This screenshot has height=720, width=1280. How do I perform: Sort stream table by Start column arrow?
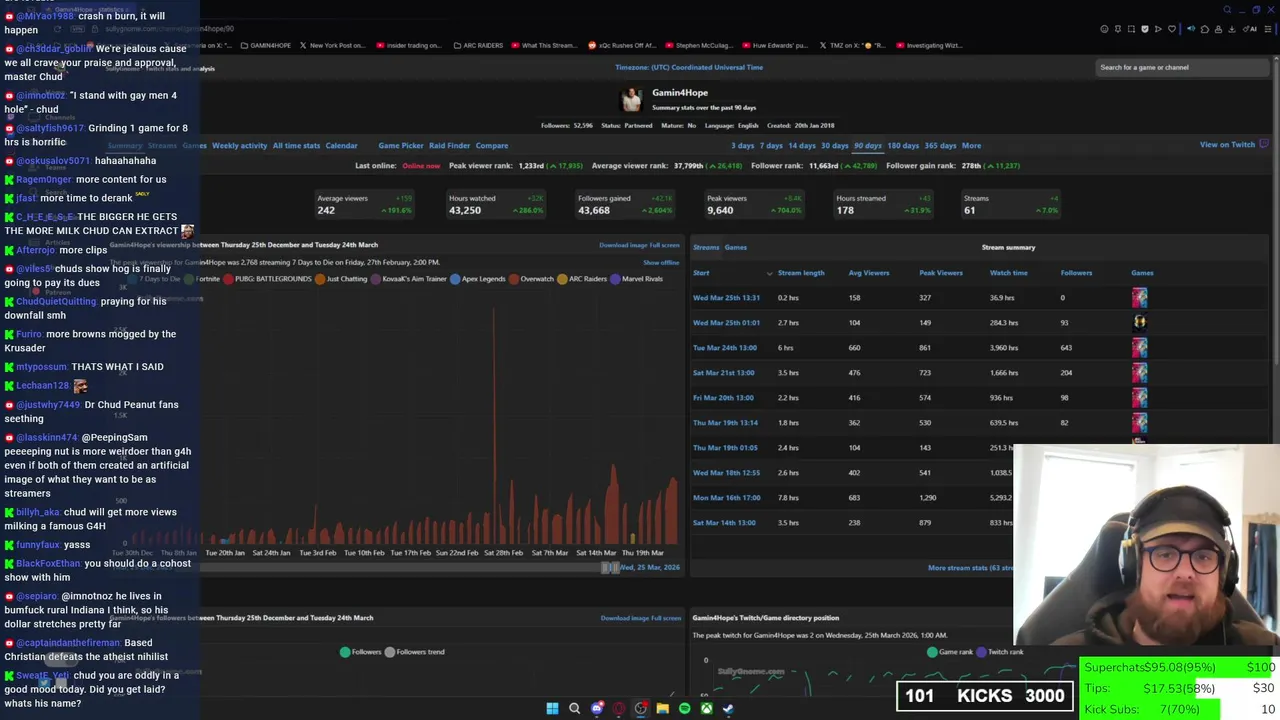(769, 273)
